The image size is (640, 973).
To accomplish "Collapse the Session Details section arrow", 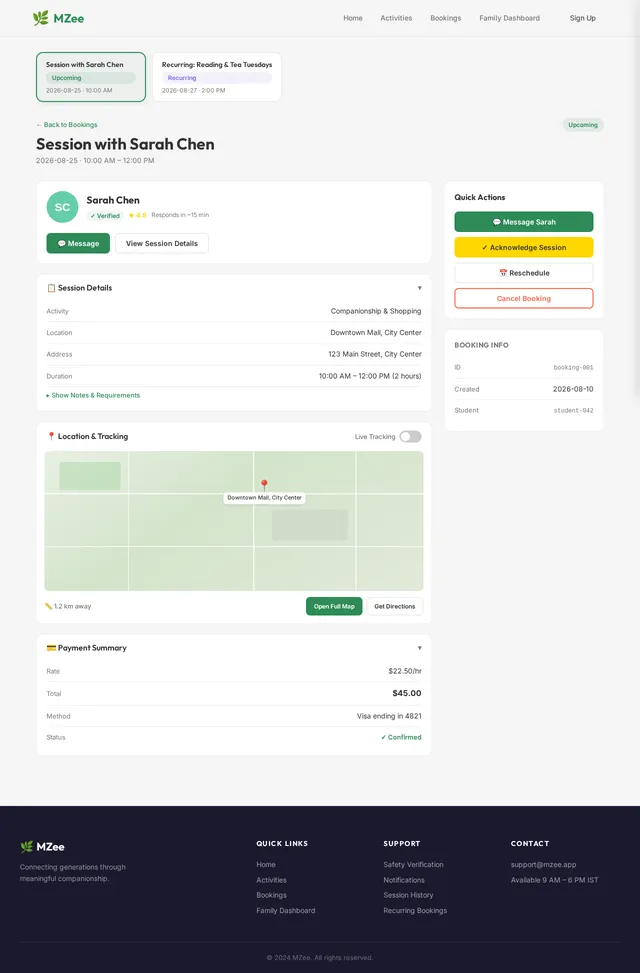I will pyautogui.click(x=420, y=288).
